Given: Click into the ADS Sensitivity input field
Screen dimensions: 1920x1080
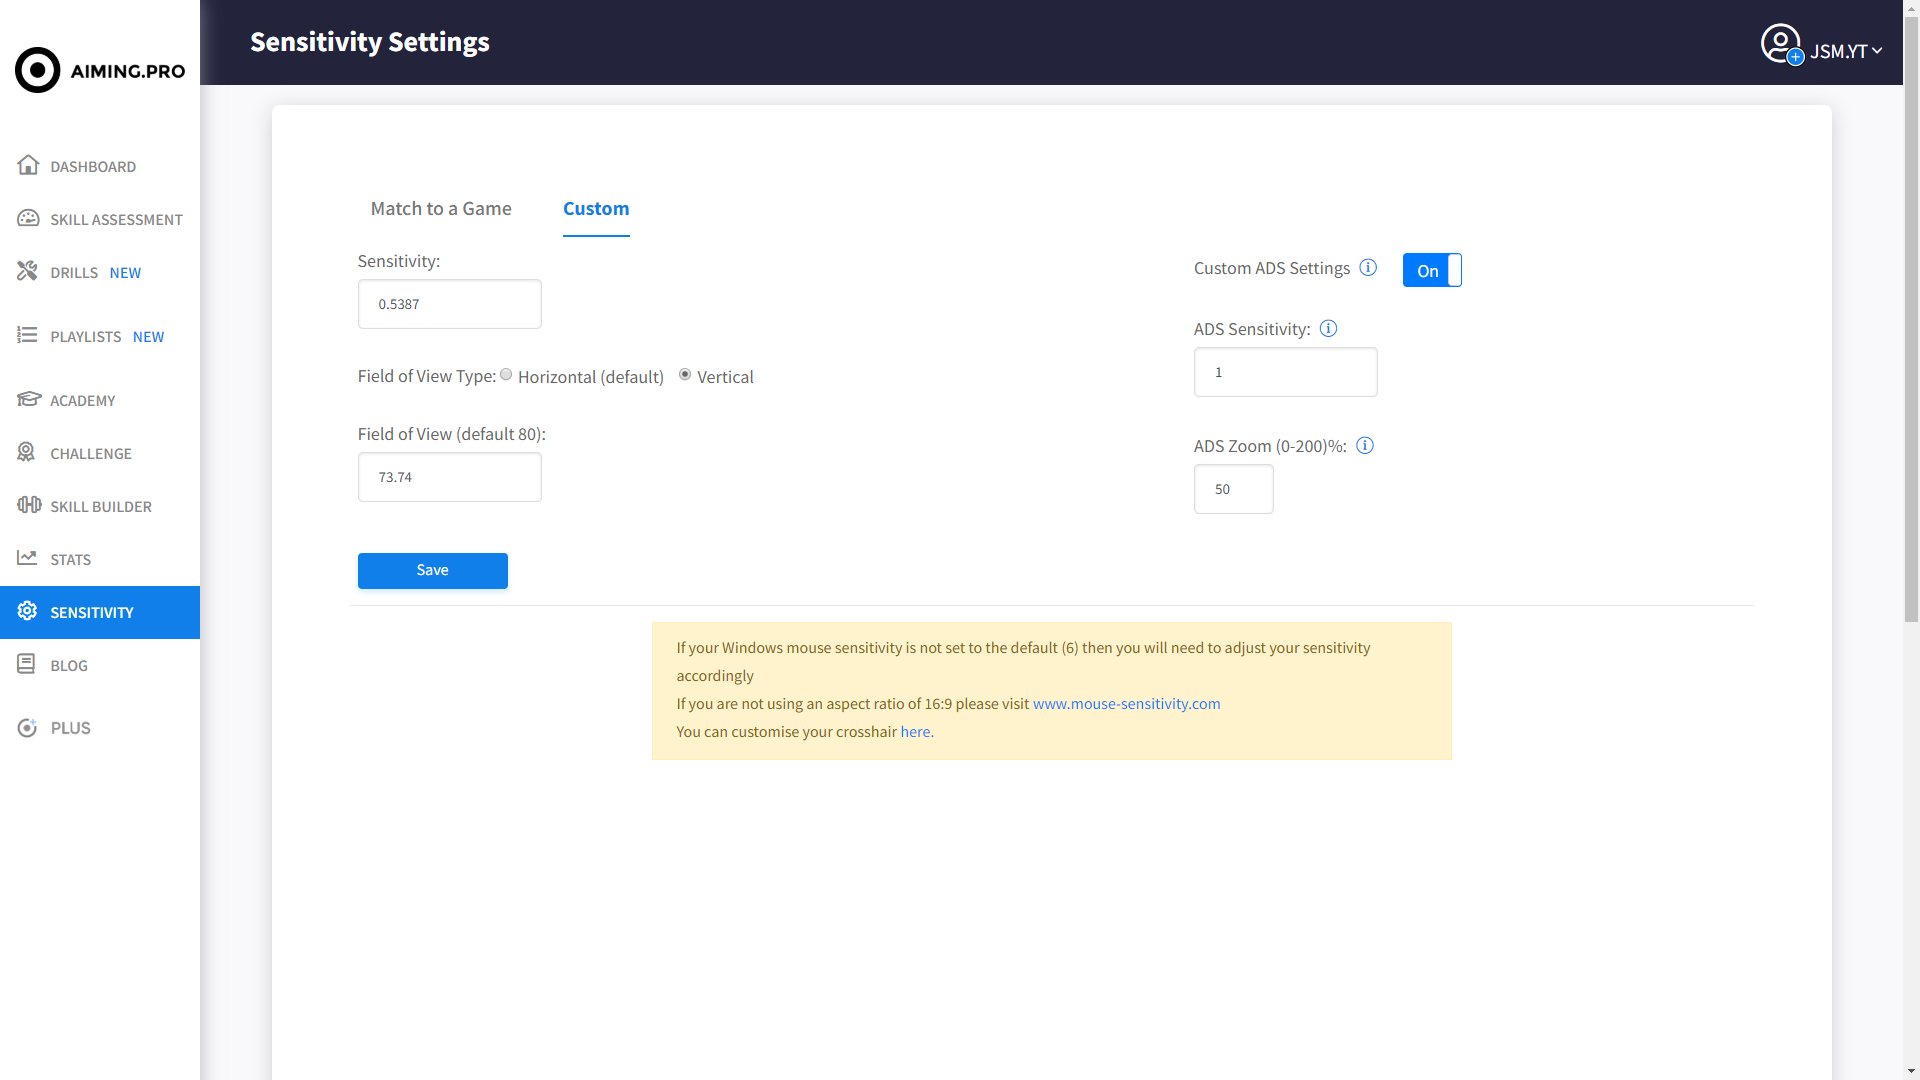Looking at the screenshot, I should [x=1285, y=372].
